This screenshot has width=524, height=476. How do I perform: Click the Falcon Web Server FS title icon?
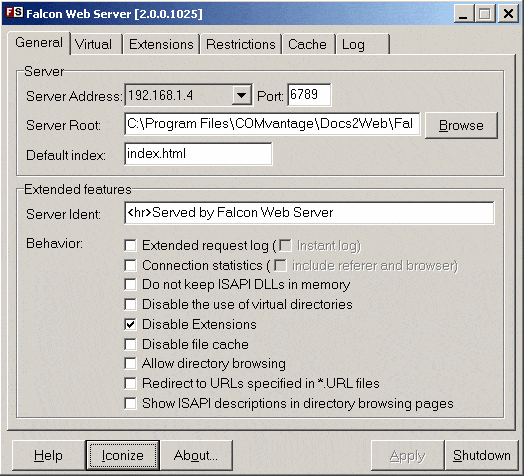click(x=14, y=13)
